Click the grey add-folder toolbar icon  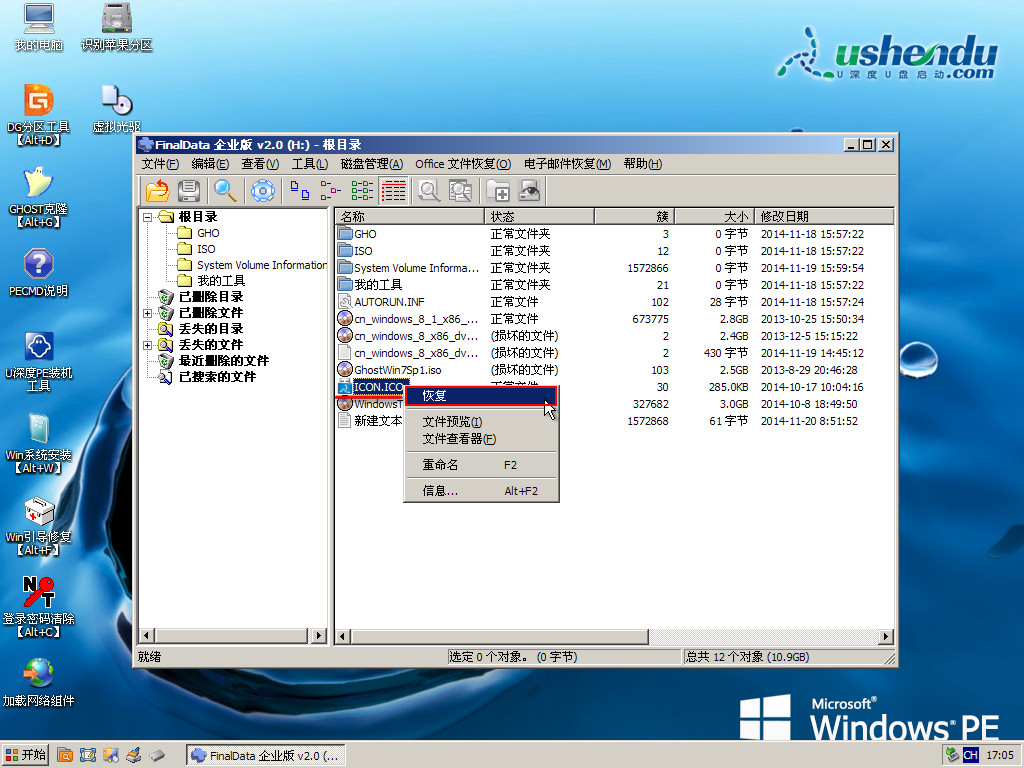point(498,191)
